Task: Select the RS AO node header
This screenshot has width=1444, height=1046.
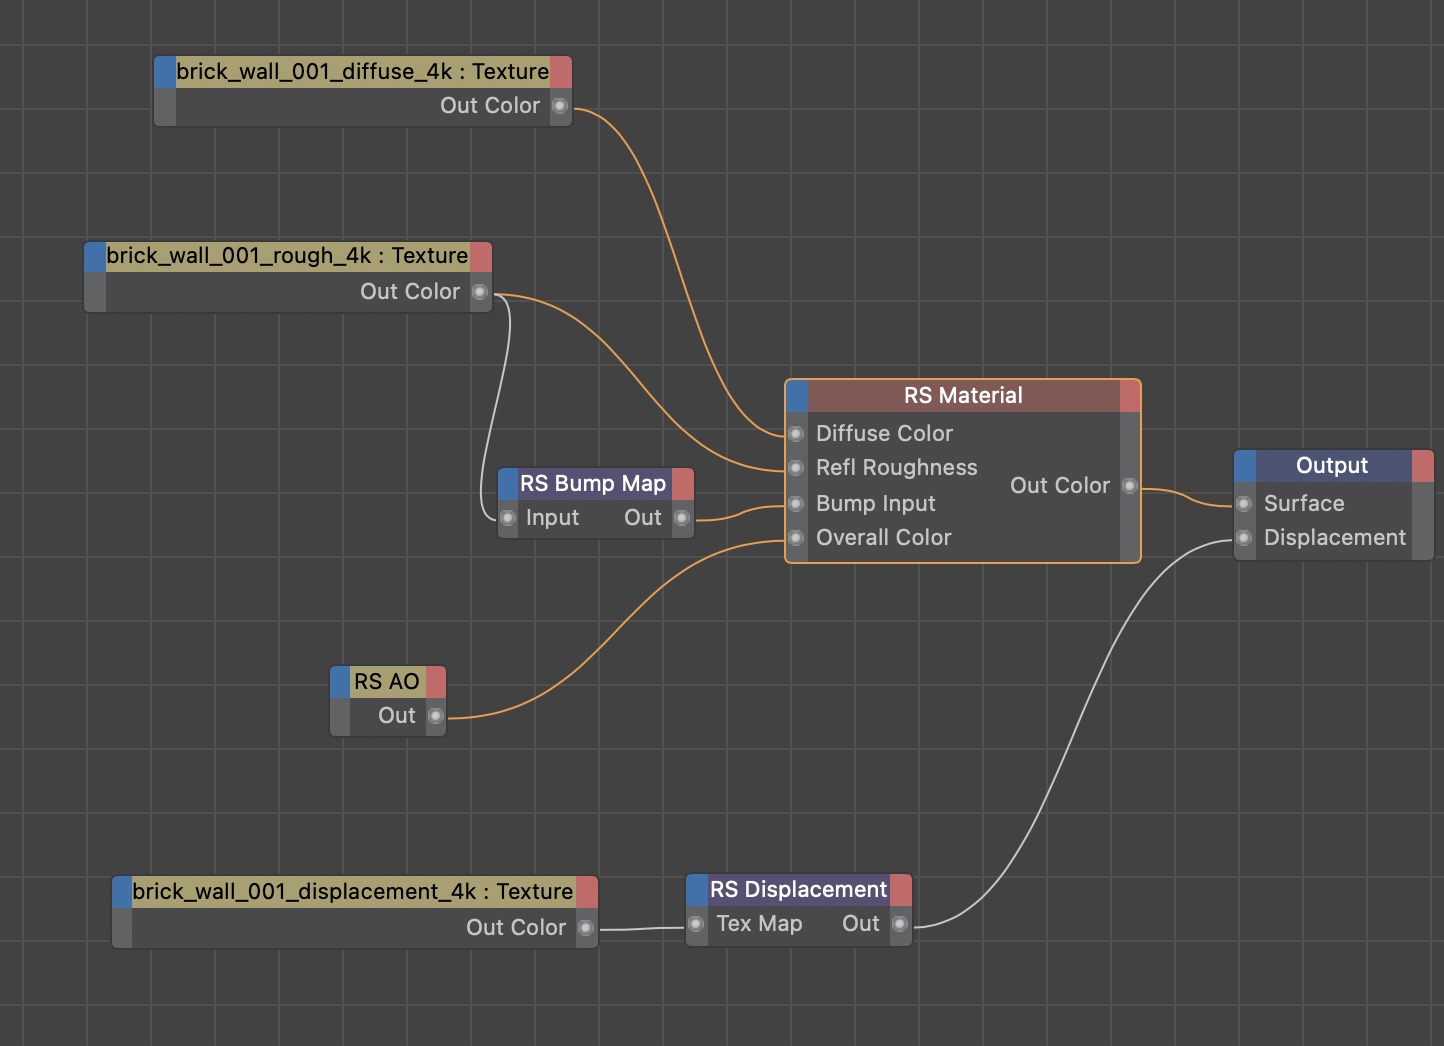Action: pos(387,682)
